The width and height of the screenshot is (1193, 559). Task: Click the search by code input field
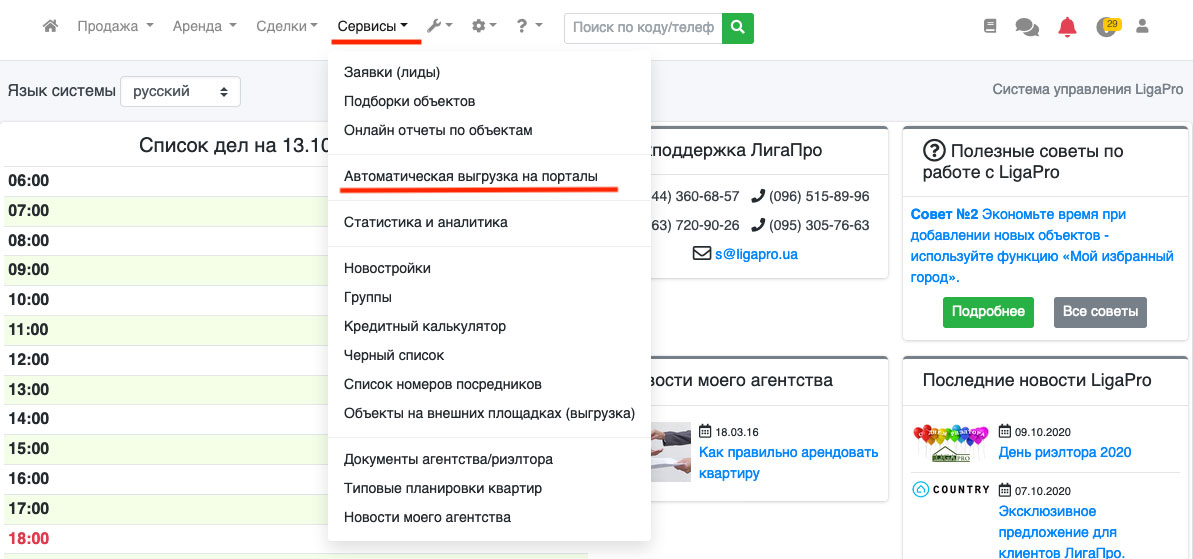point(643,28)
